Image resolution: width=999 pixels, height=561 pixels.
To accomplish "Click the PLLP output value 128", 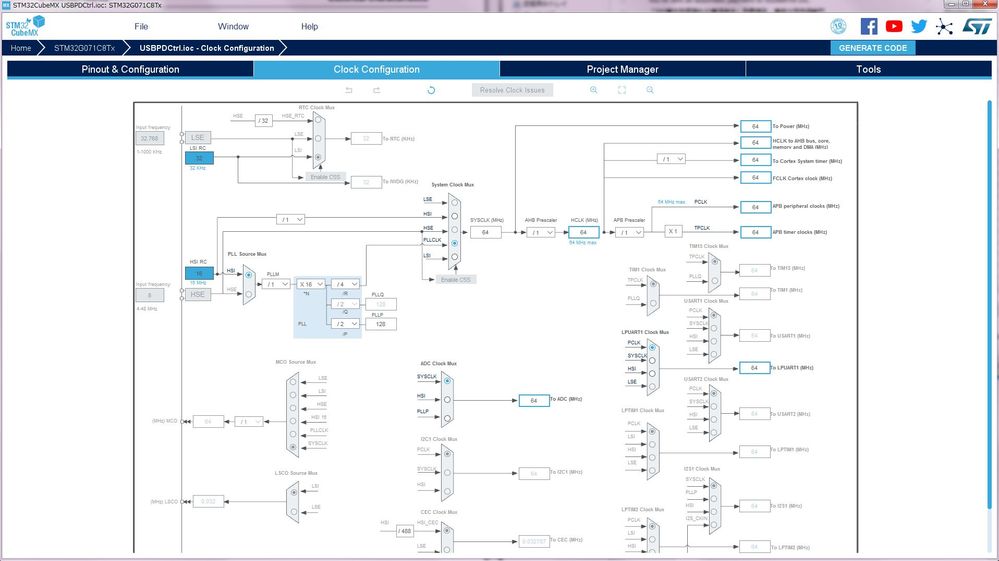I will pyautogui.click(x=381, y=324).
